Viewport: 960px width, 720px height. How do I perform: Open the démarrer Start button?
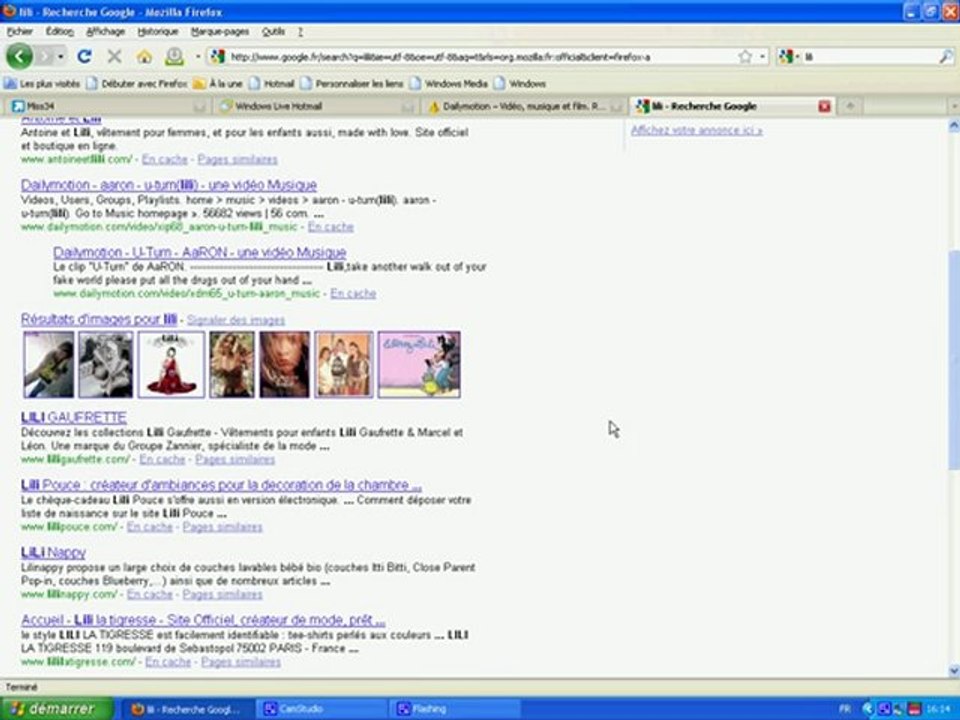57,709
